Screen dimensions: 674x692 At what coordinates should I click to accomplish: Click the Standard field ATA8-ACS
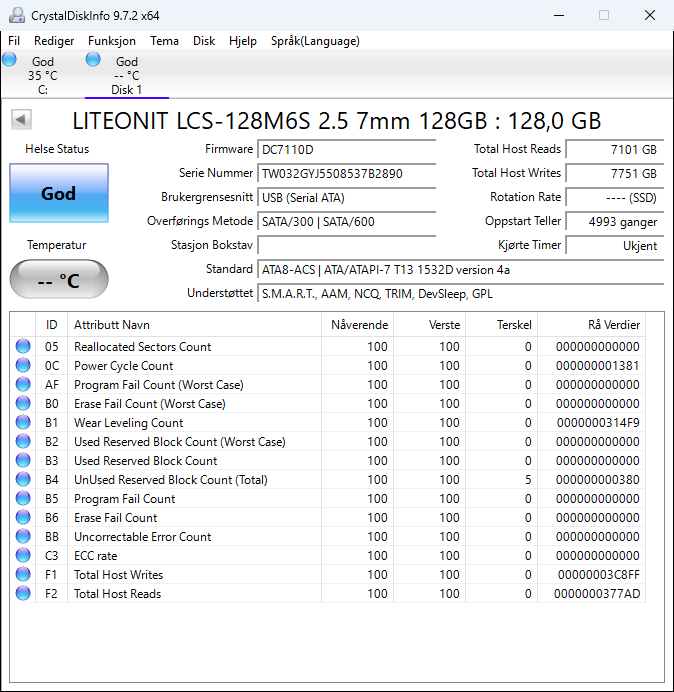point(460,270)
